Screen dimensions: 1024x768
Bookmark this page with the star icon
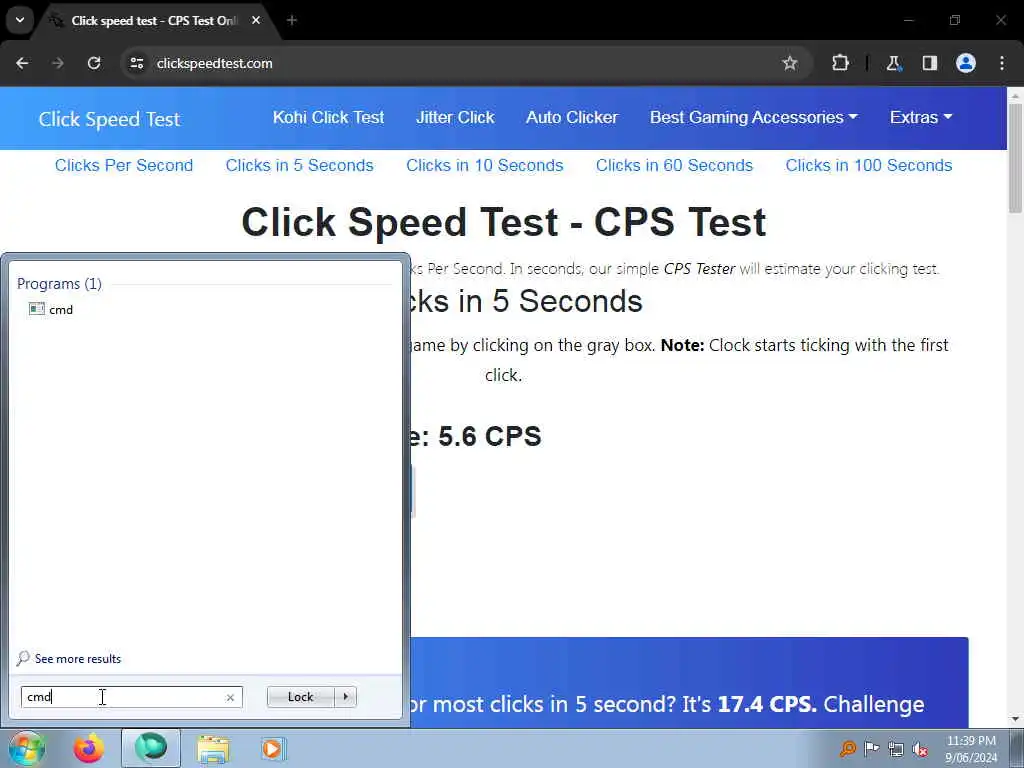point(790,63)
